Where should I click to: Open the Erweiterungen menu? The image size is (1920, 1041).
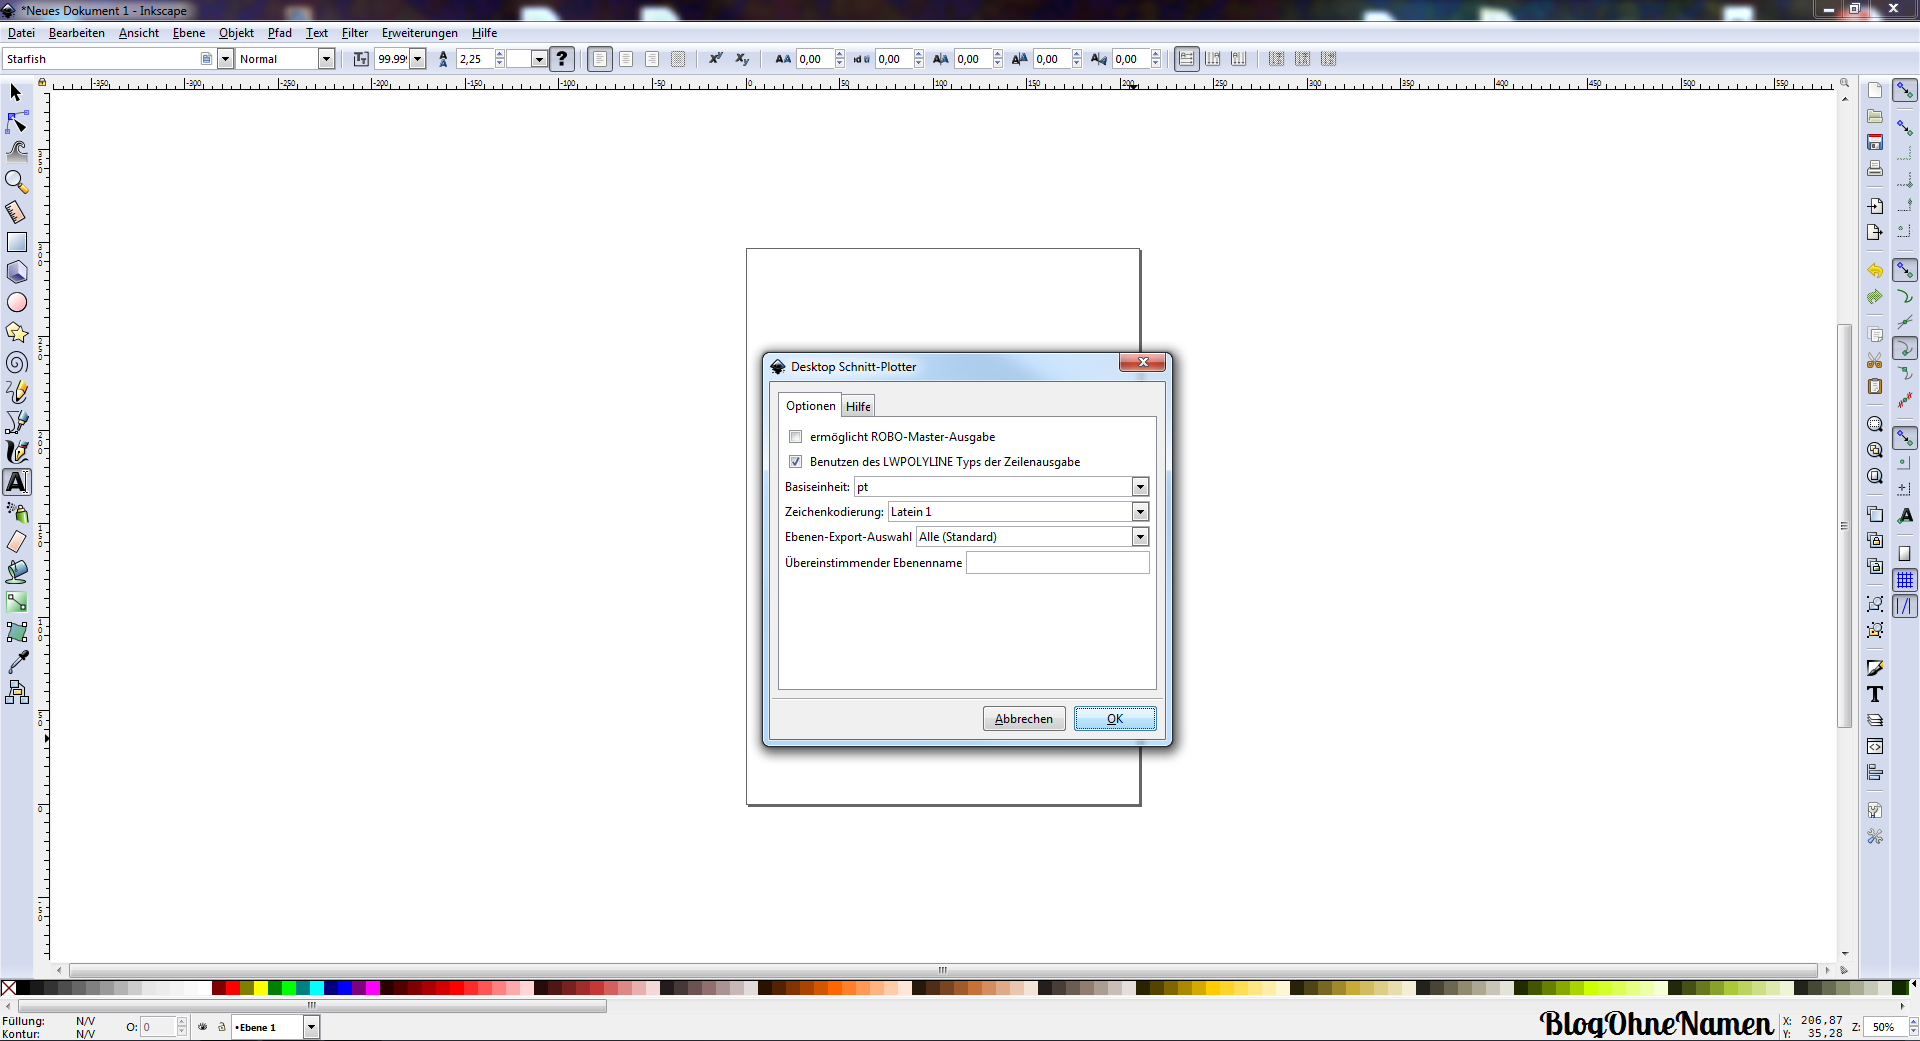(x=419, y=33)
